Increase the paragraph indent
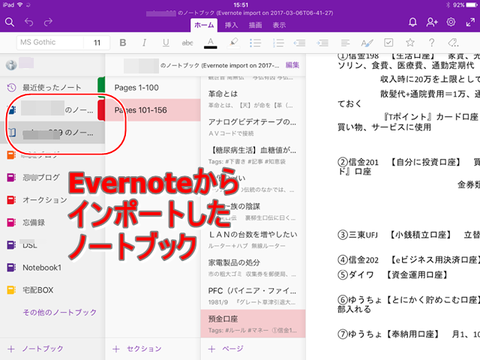480x360 pixels. tap(322, 43)
